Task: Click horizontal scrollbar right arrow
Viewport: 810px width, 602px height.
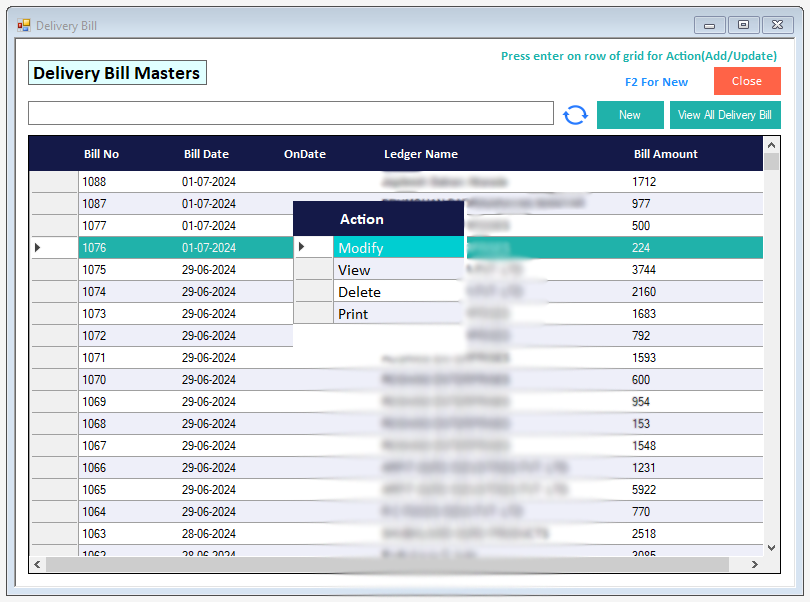Action: click(756, 565)
